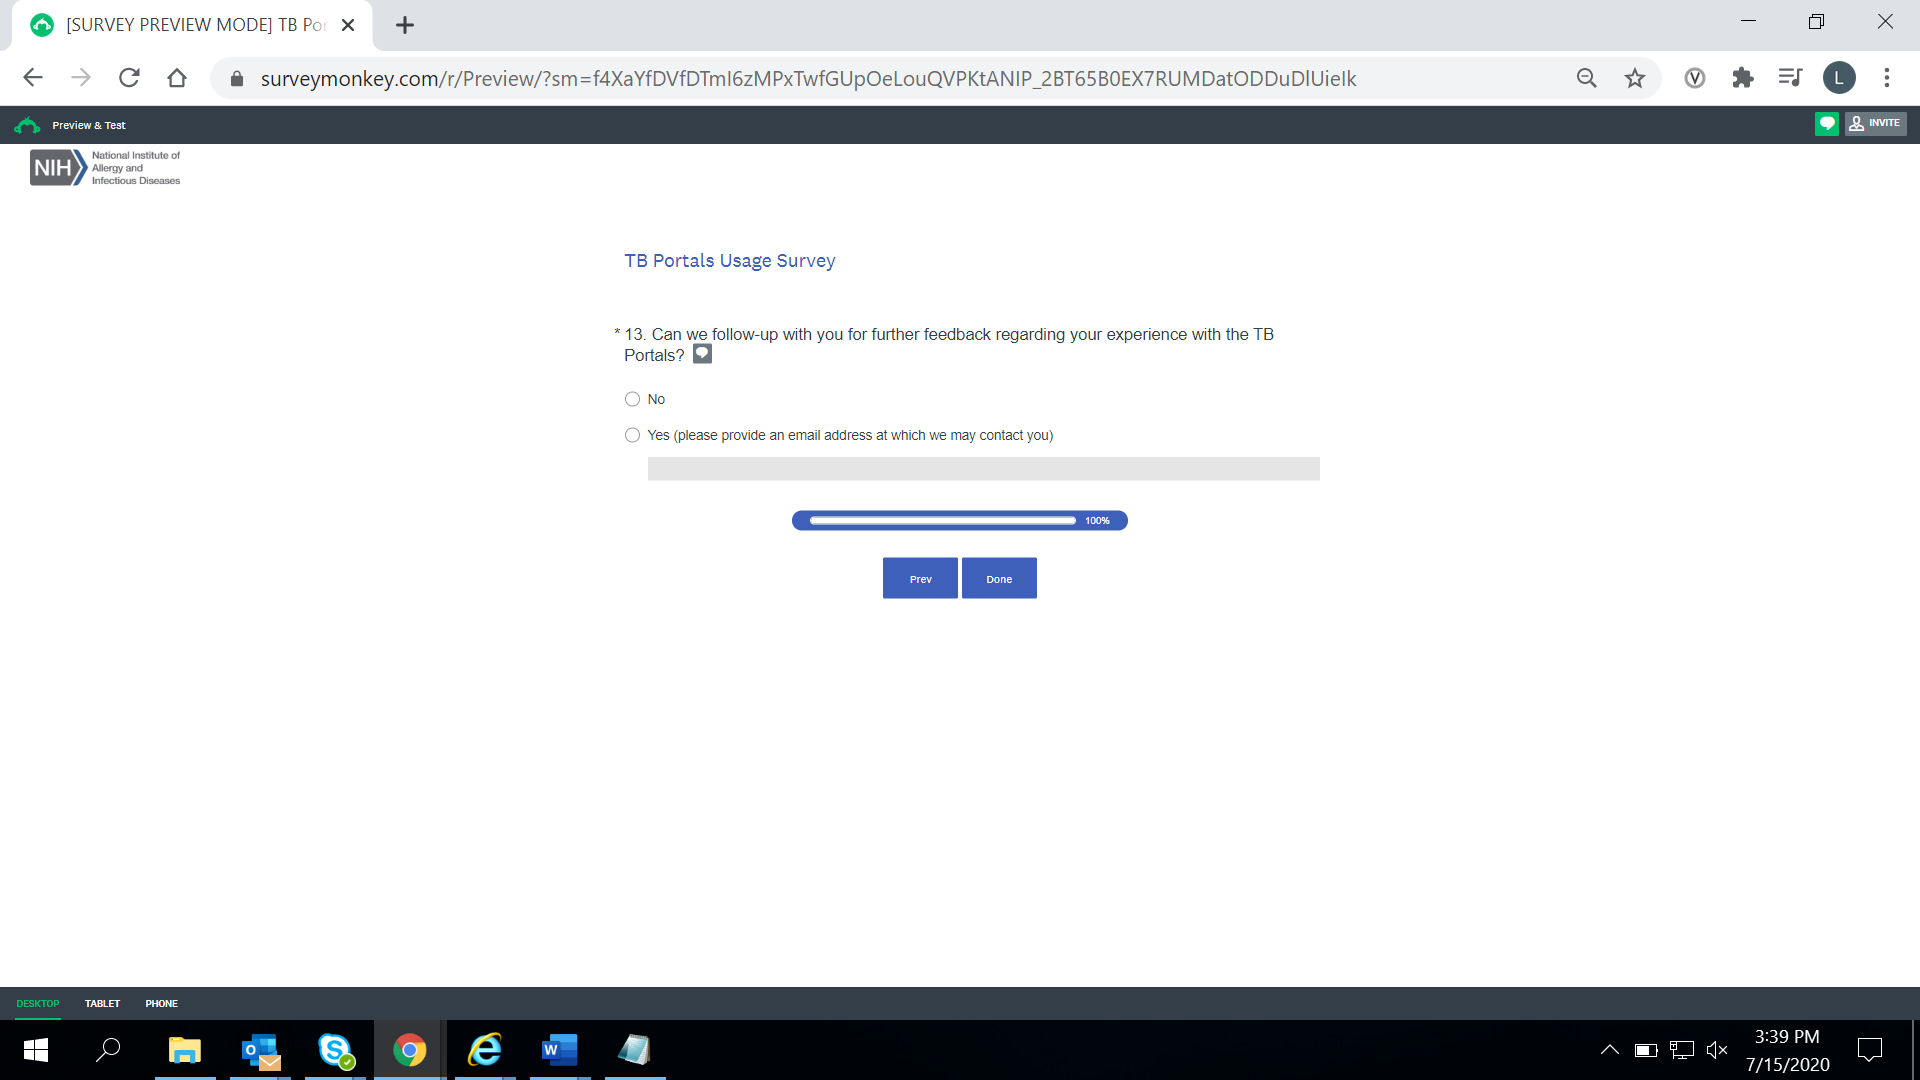1920x1080 pixels.
Task: Click the SurveyMonkey logo in Preview bar
Action: [x=27, y=125]
